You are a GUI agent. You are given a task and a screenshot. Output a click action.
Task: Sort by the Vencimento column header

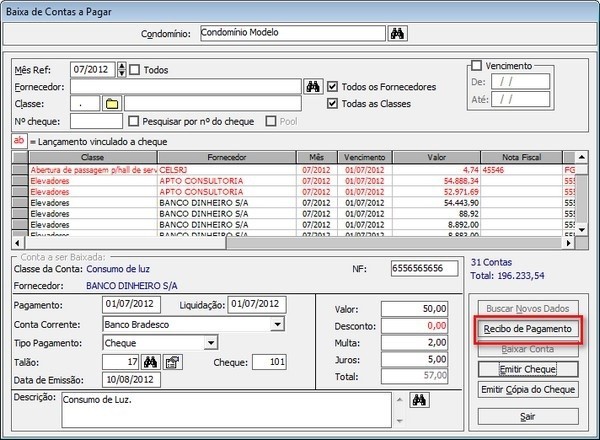364,158
